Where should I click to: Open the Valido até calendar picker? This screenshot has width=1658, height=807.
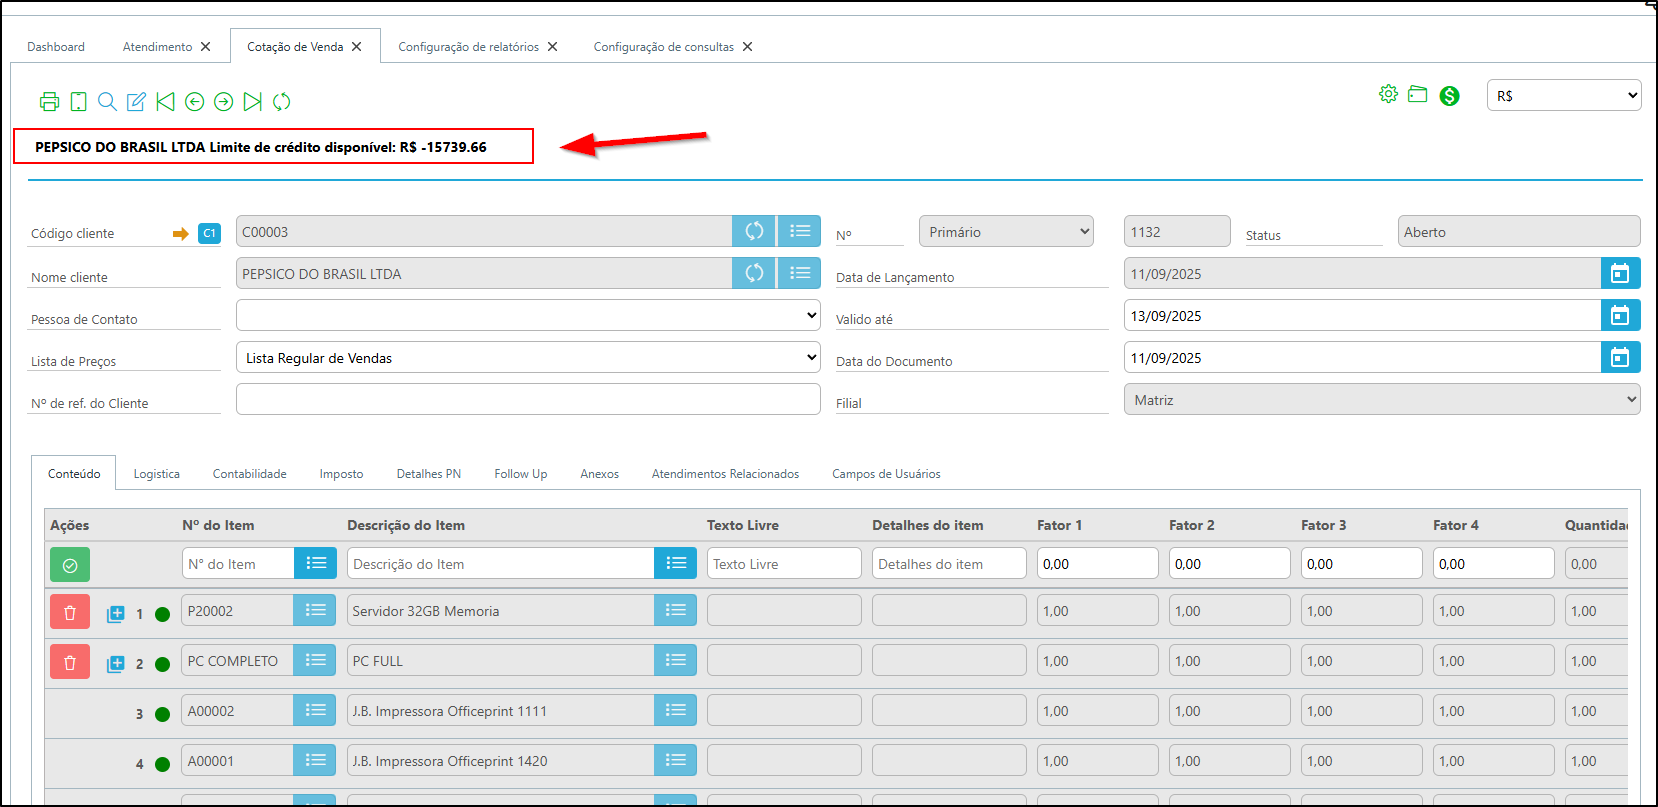1620,316
